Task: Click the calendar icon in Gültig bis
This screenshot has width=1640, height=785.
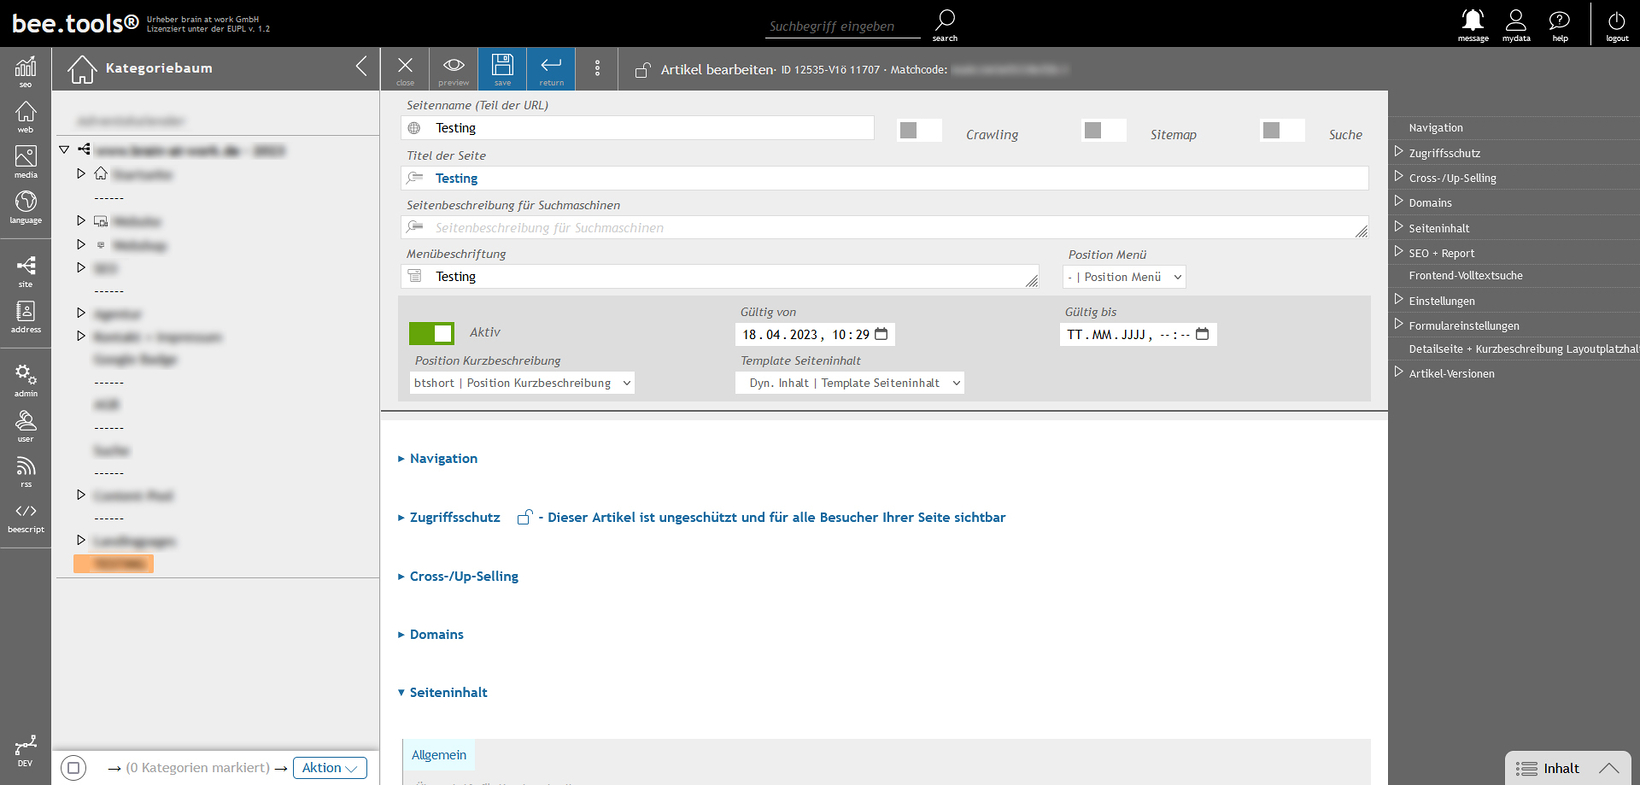Action: pyautogui.click(x=1202, y=334)
